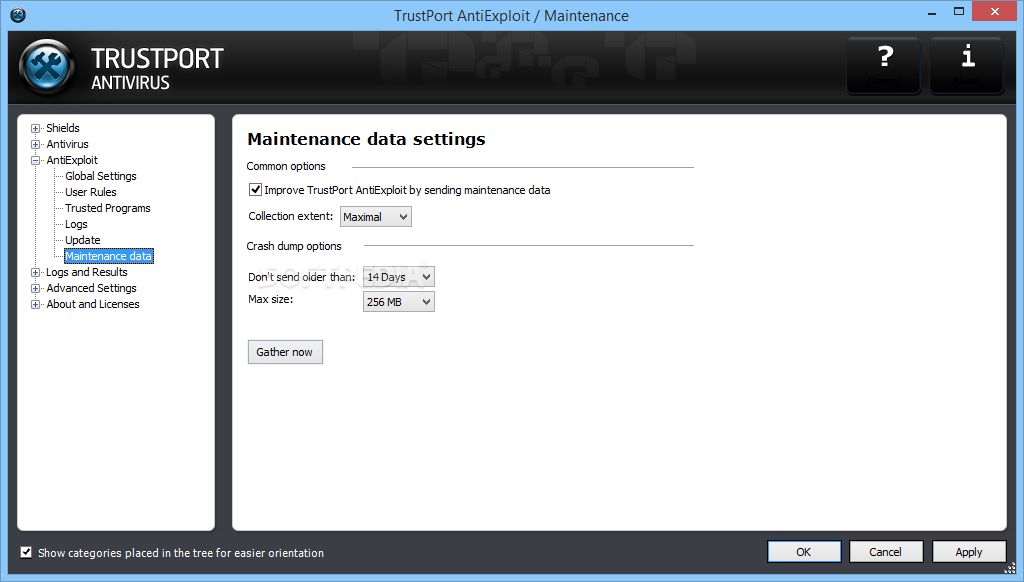Close the TrustPort AntiExploit window
Screen dimensions: 1024x582
pyautogui.click(x=994, y=12)
